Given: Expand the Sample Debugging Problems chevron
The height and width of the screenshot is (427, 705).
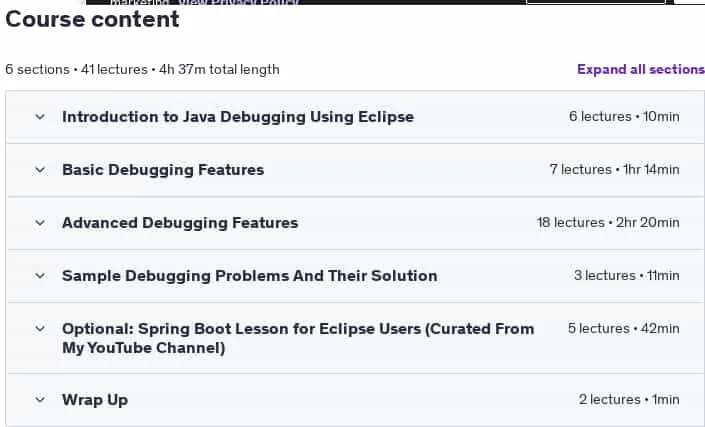Looking at the screenshot, I should [x=40, y=276].
